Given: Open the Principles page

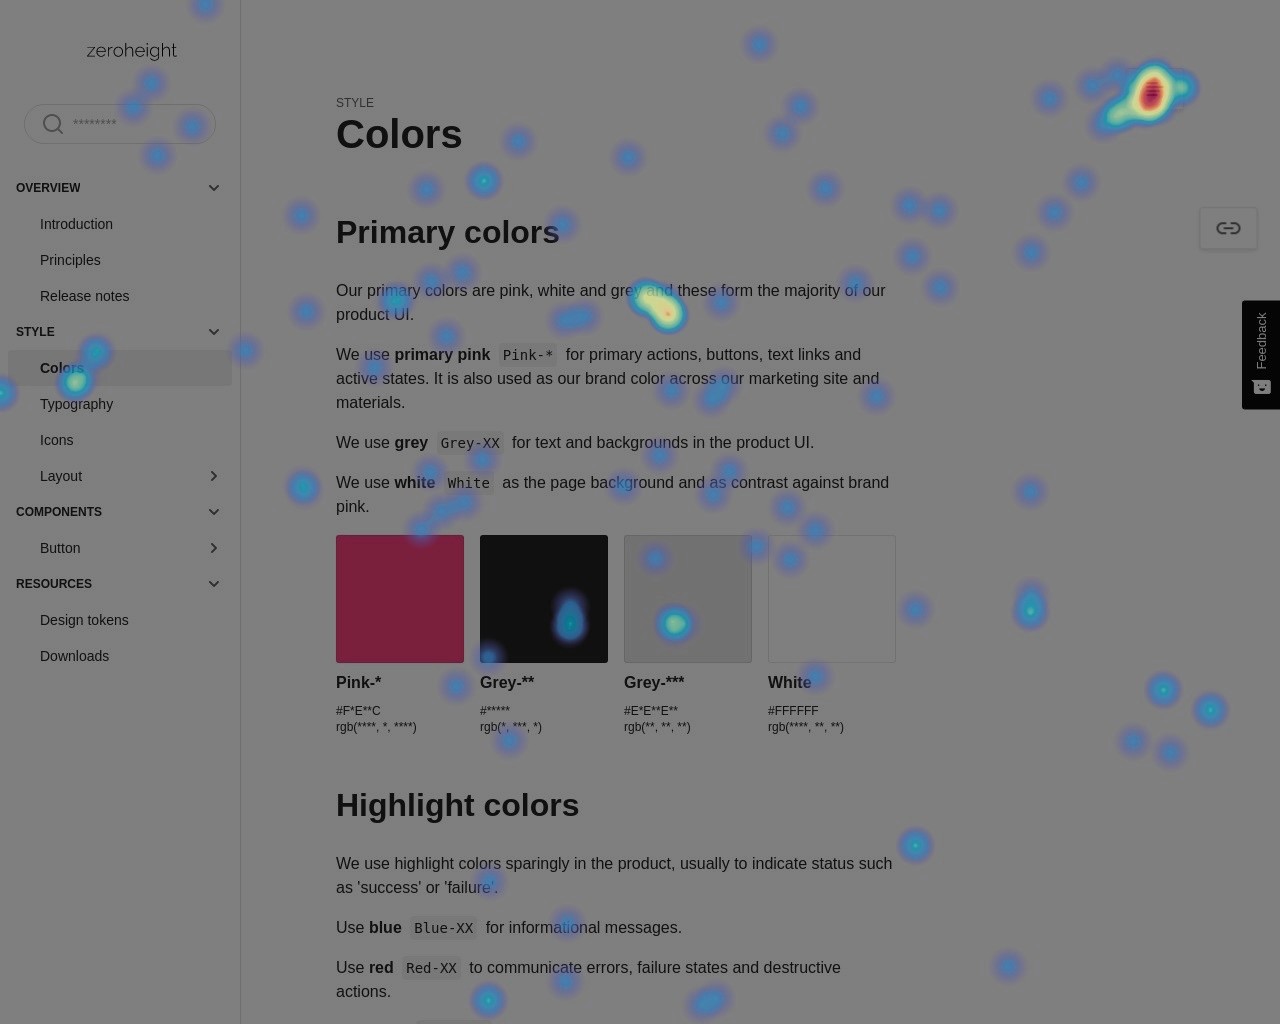Looking at the screenshot, I should coord(70,260).
